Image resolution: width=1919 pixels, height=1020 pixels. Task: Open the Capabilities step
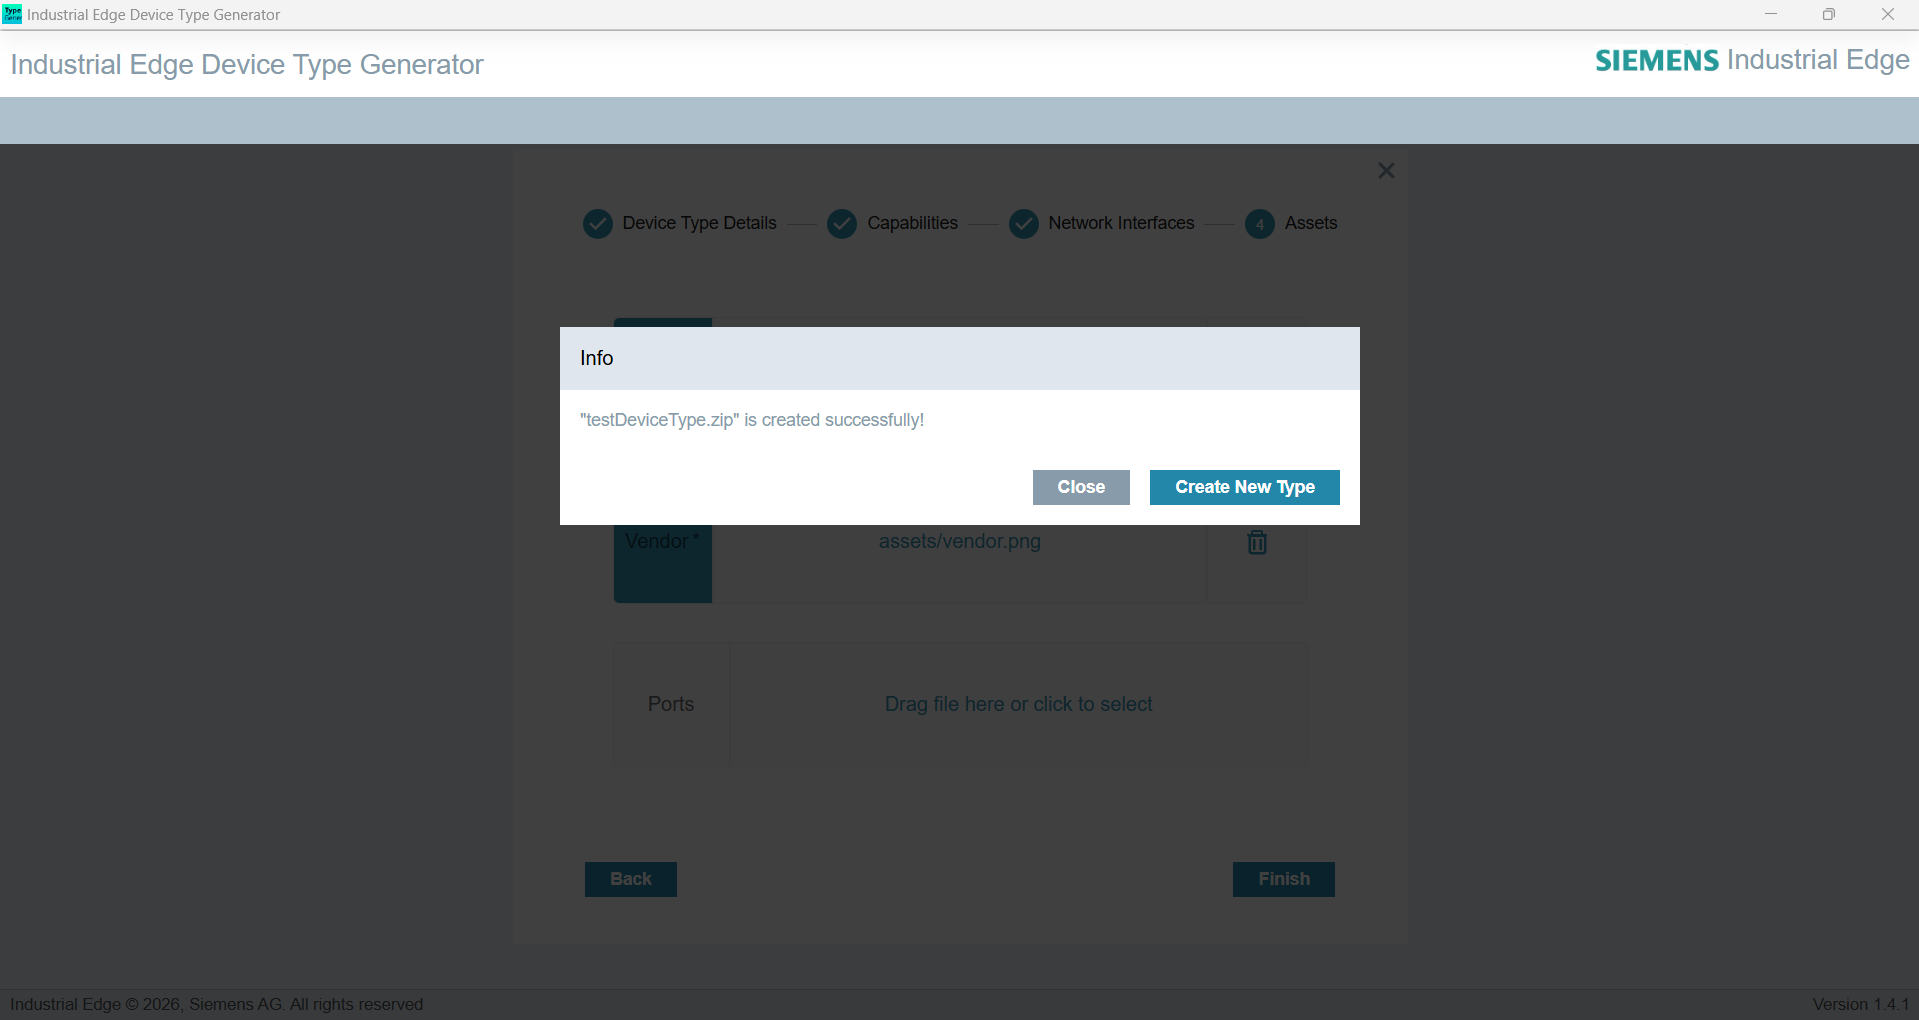click(x=912, y=223)
